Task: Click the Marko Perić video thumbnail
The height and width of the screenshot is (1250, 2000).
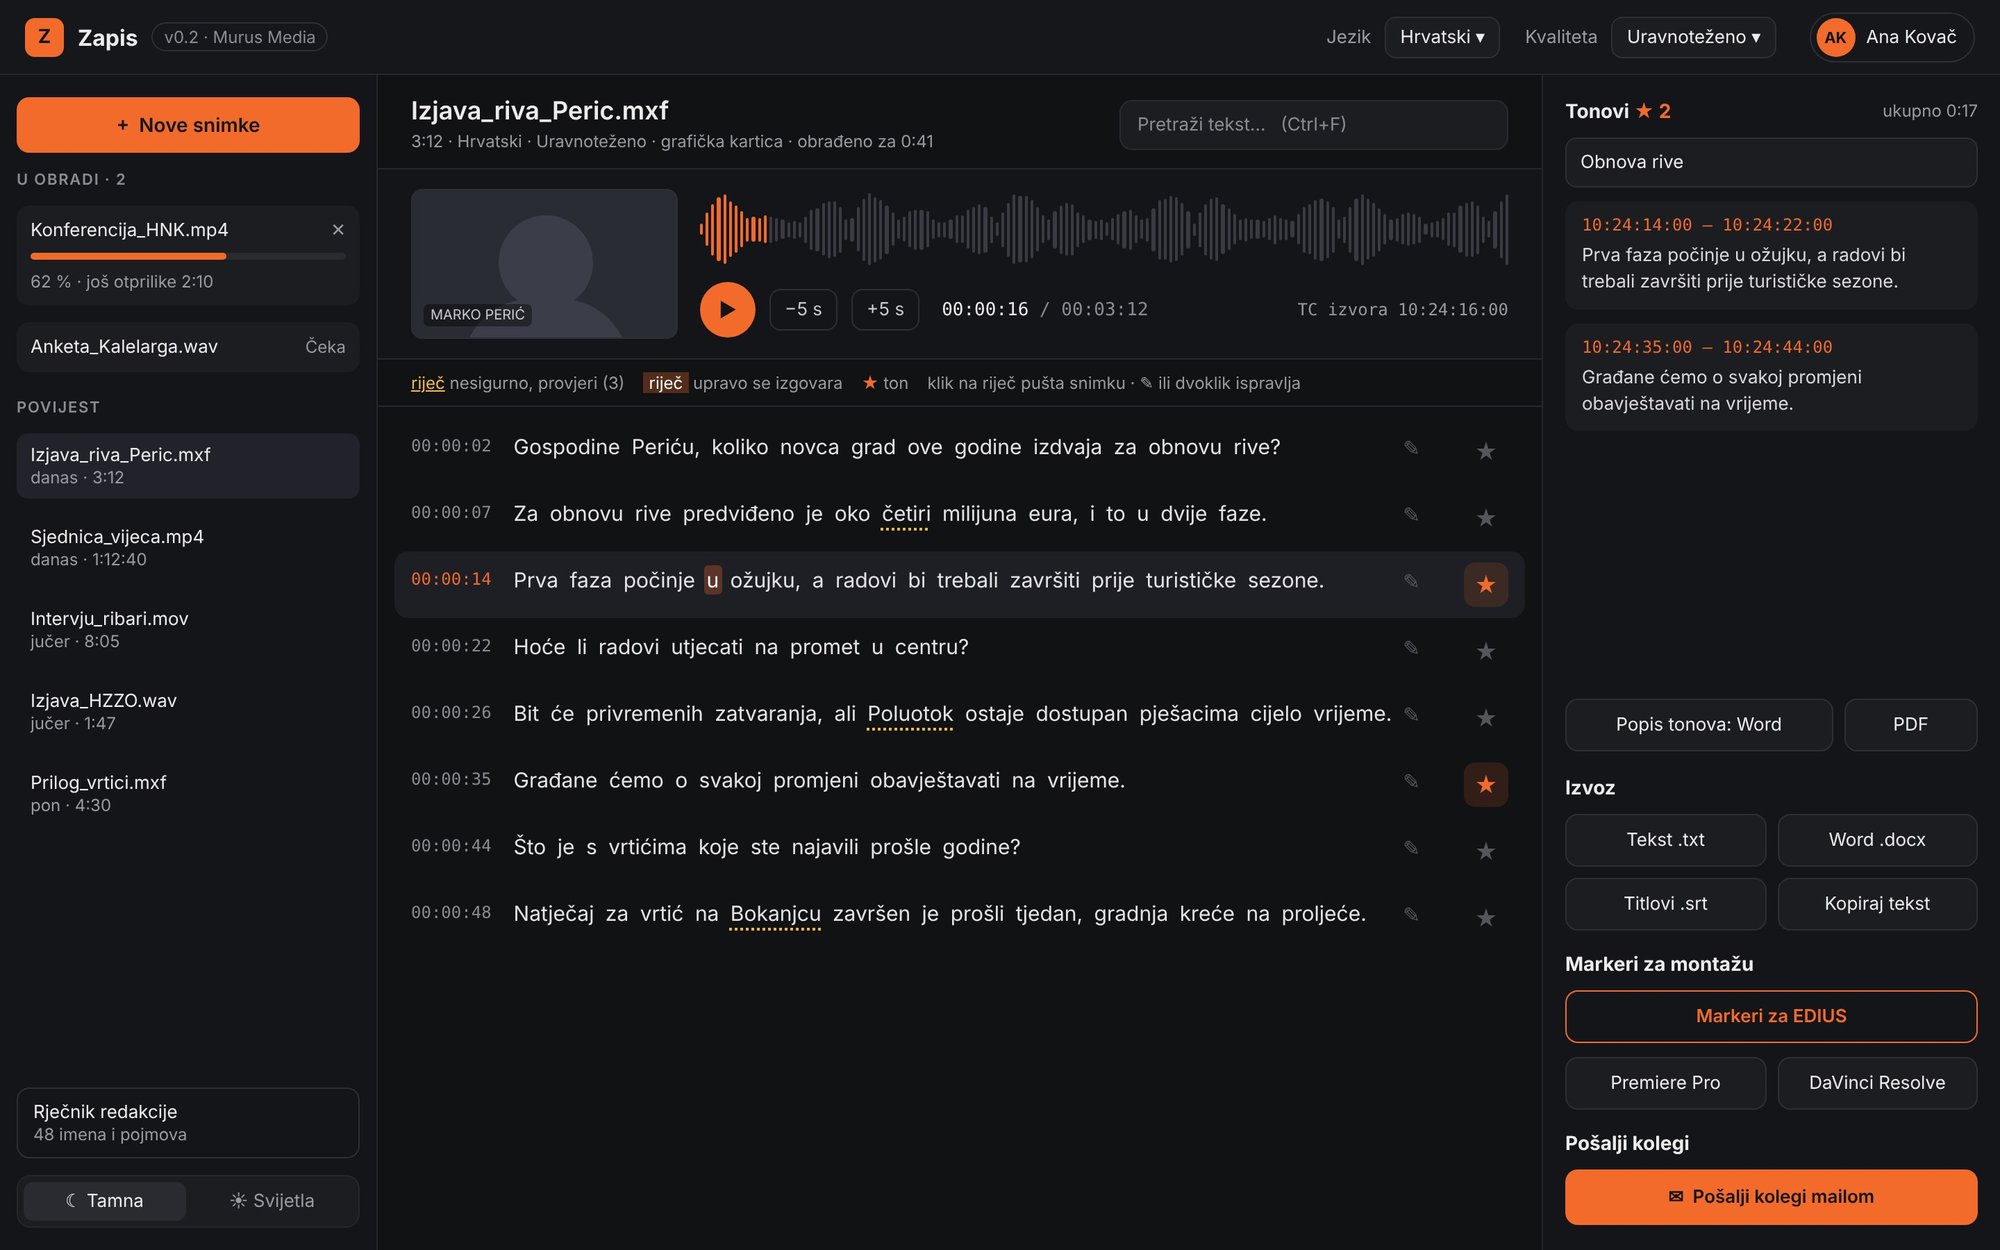Action: click(x=544, y=264)
